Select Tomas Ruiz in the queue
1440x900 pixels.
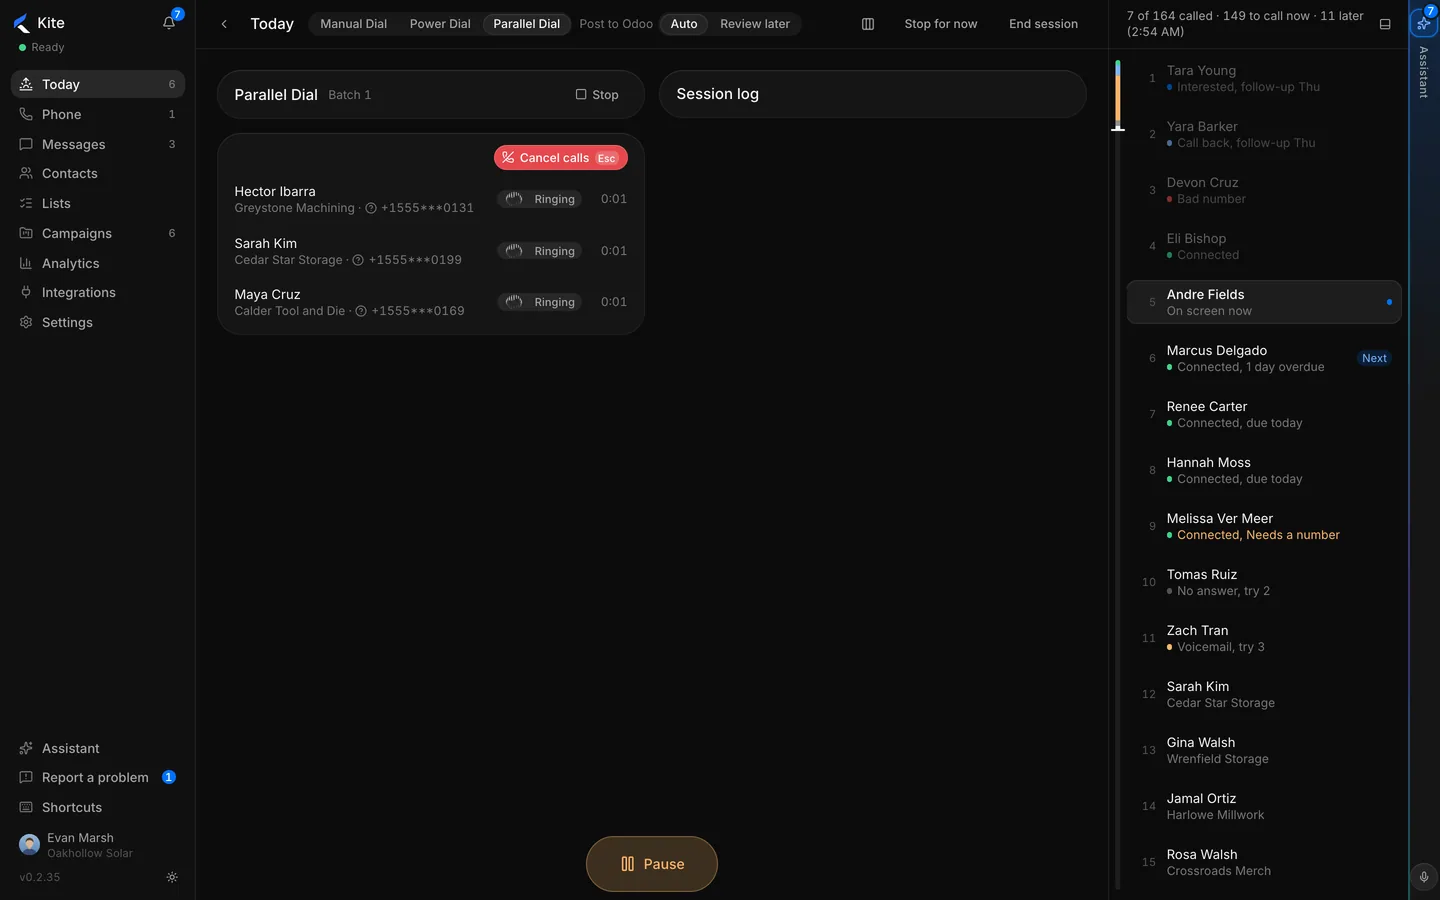(1264, 582)
